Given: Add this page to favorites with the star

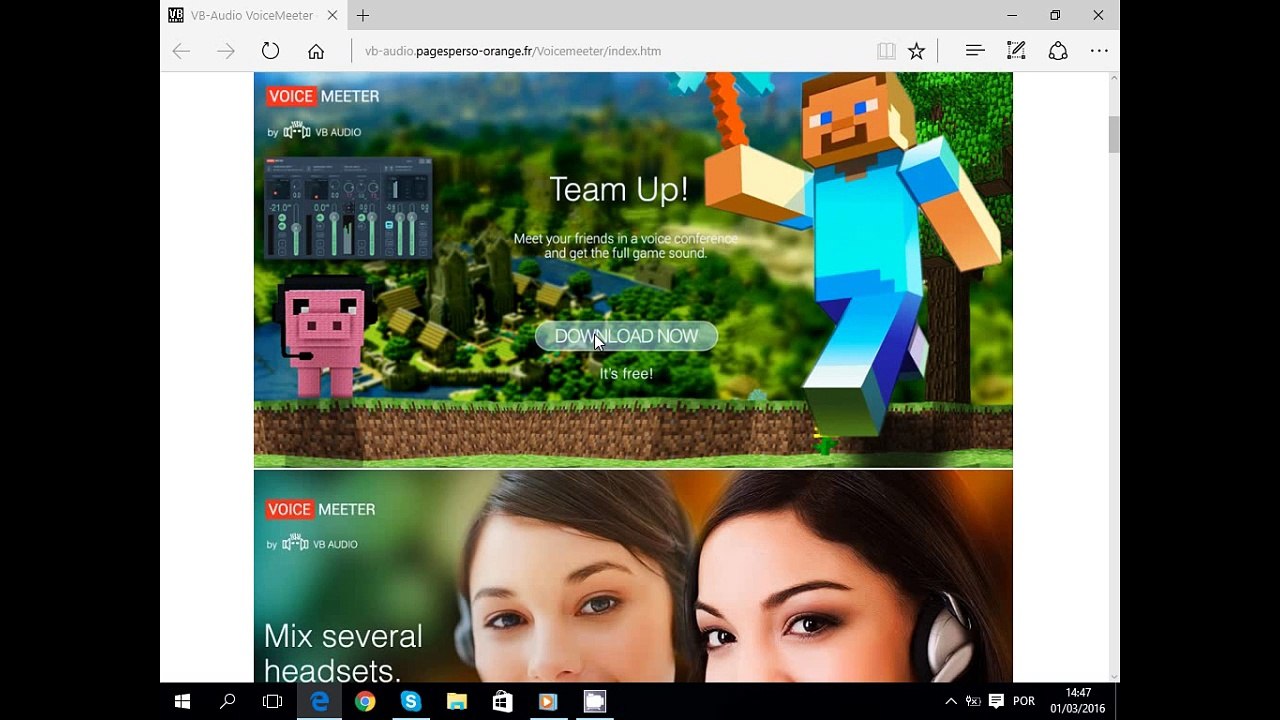Looking at the screenshot, I should (x=916, y=51).
